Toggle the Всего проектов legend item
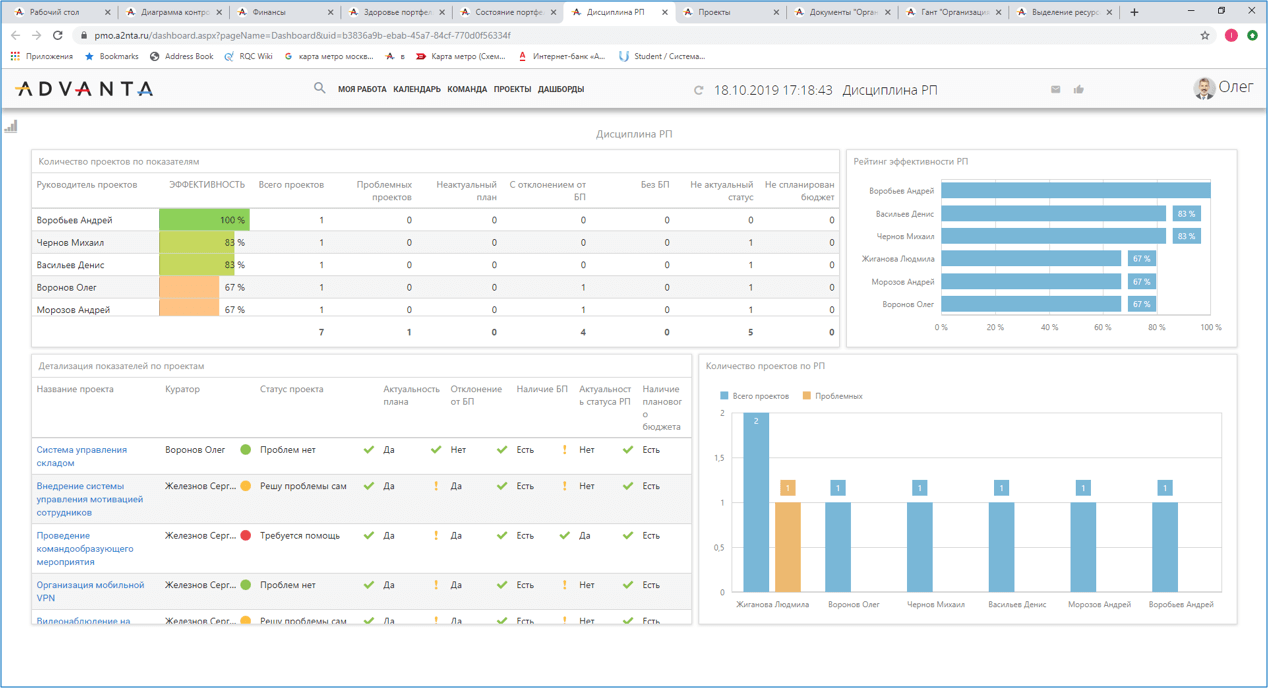The height and width of the screenshot is (688, 1268). coord(754,396)
